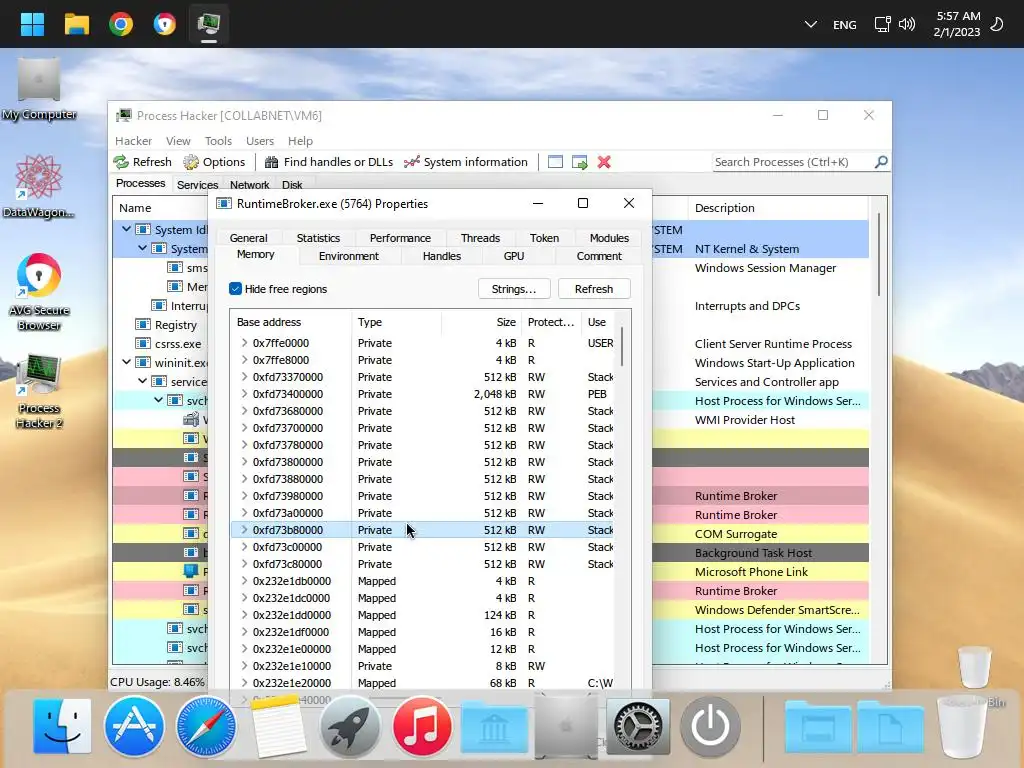Click the power button icon in the dock
The image size is (1024, 768).
point(710,726)
